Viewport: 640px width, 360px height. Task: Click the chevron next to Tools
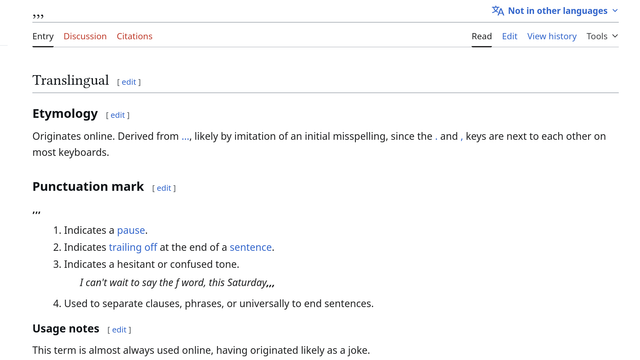tap(615, 36)
